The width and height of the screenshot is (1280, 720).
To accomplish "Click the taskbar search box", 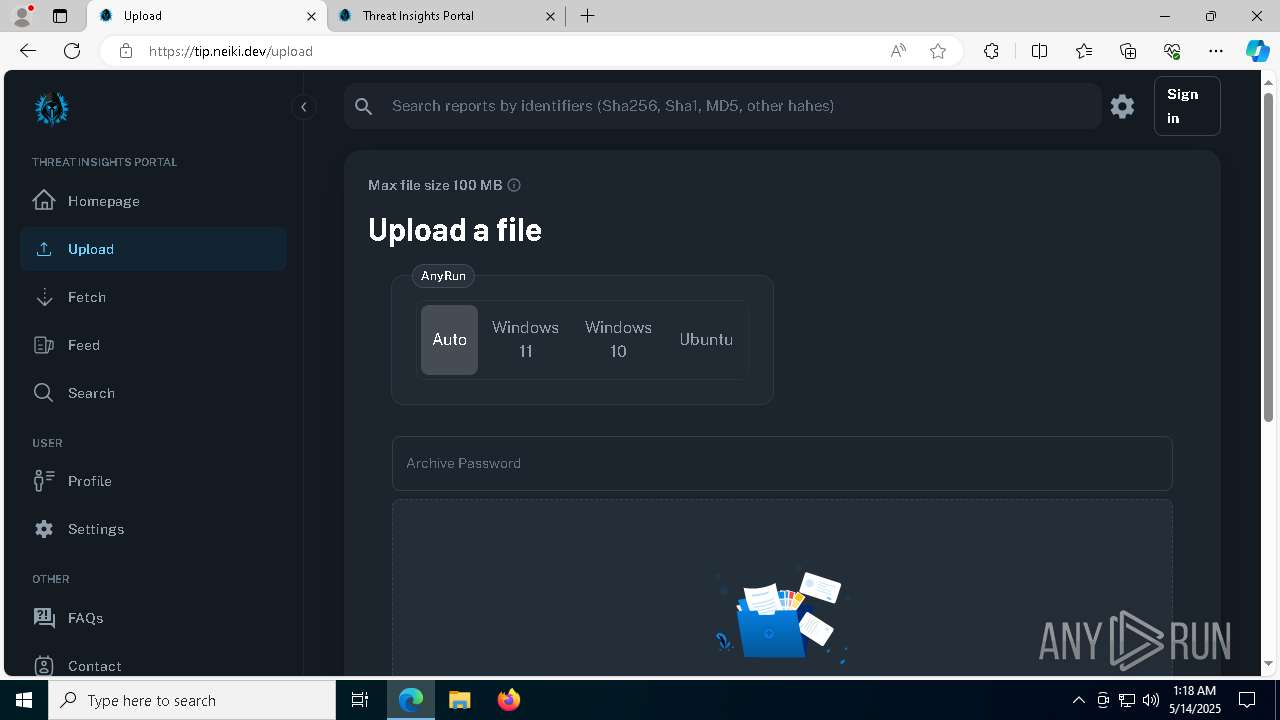I will pos(192,700).
